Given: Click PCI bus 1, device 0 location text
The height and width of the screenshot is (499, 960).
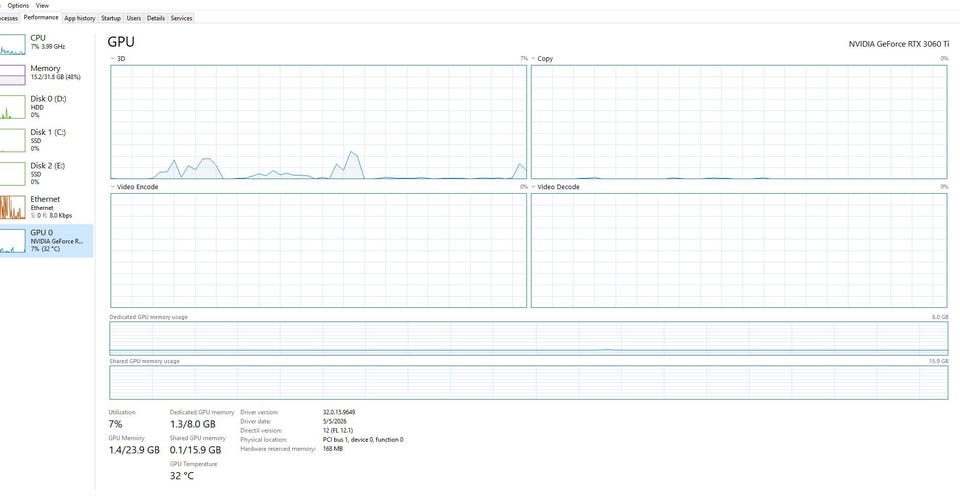Looking at the screenshot, I should (x=363, y=440).
